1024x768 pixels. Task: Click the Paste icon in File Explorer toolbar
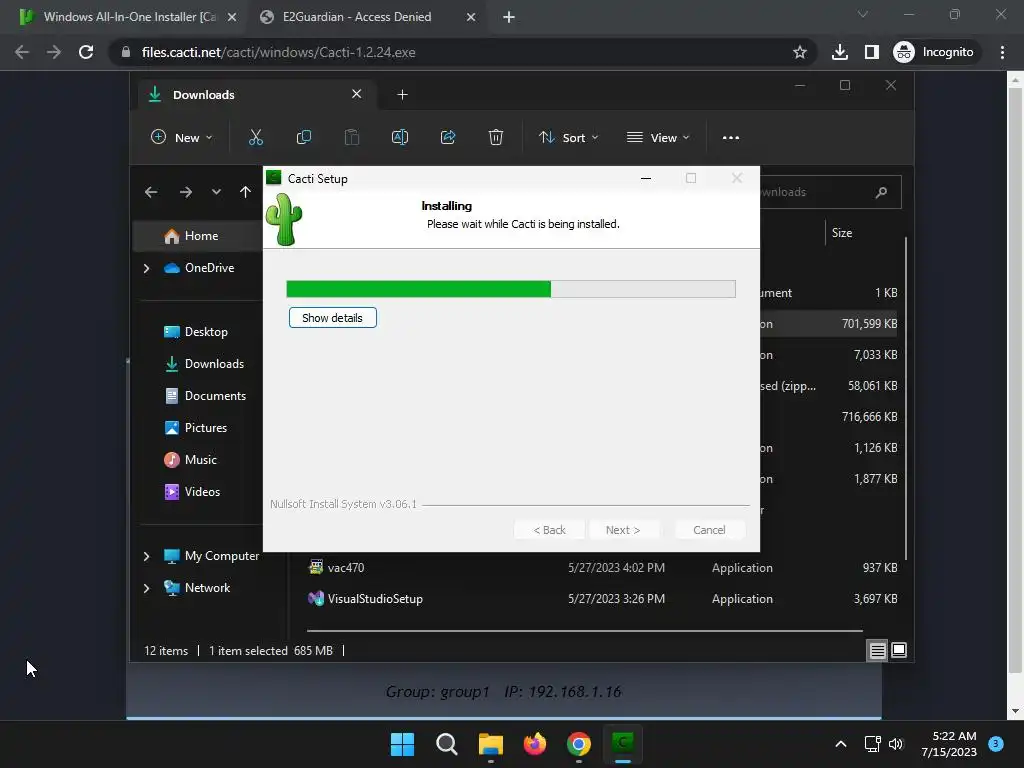pos(351,137)
